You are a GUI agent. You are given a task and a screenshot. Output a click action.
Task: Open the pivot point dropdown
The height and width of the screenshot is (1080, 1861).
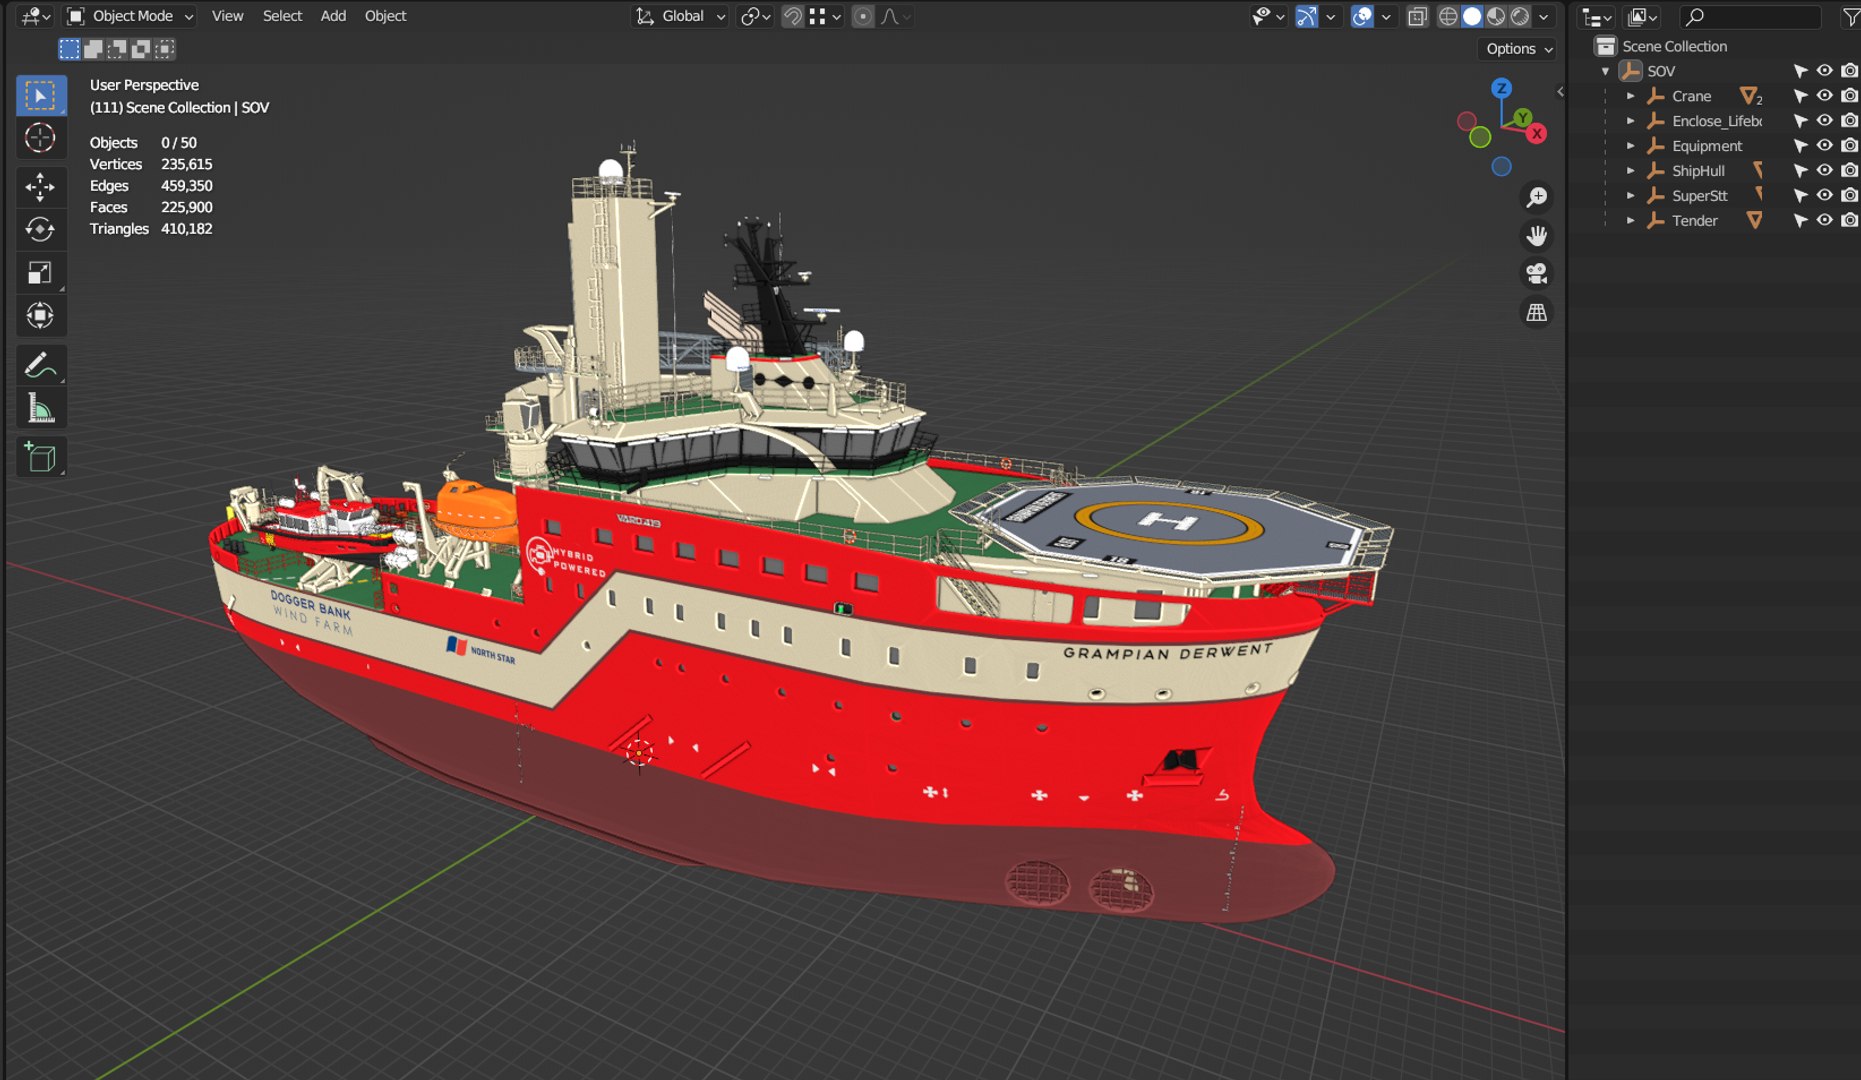[x=755, y=17]
